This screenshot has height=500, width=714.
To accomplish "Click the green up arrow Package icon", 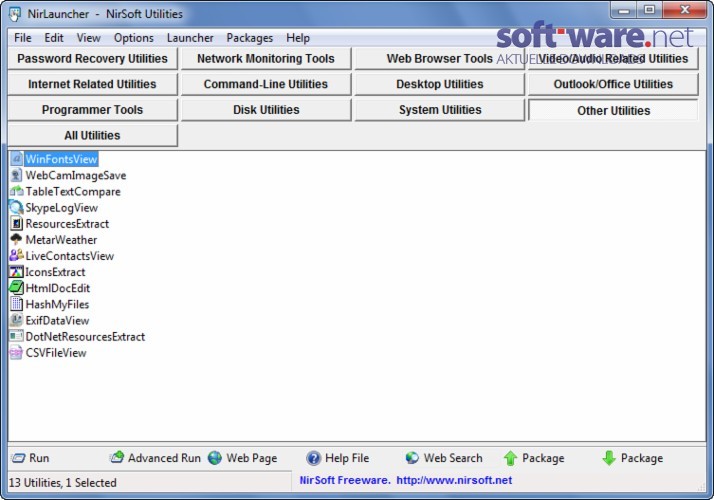I will [510, 458].
